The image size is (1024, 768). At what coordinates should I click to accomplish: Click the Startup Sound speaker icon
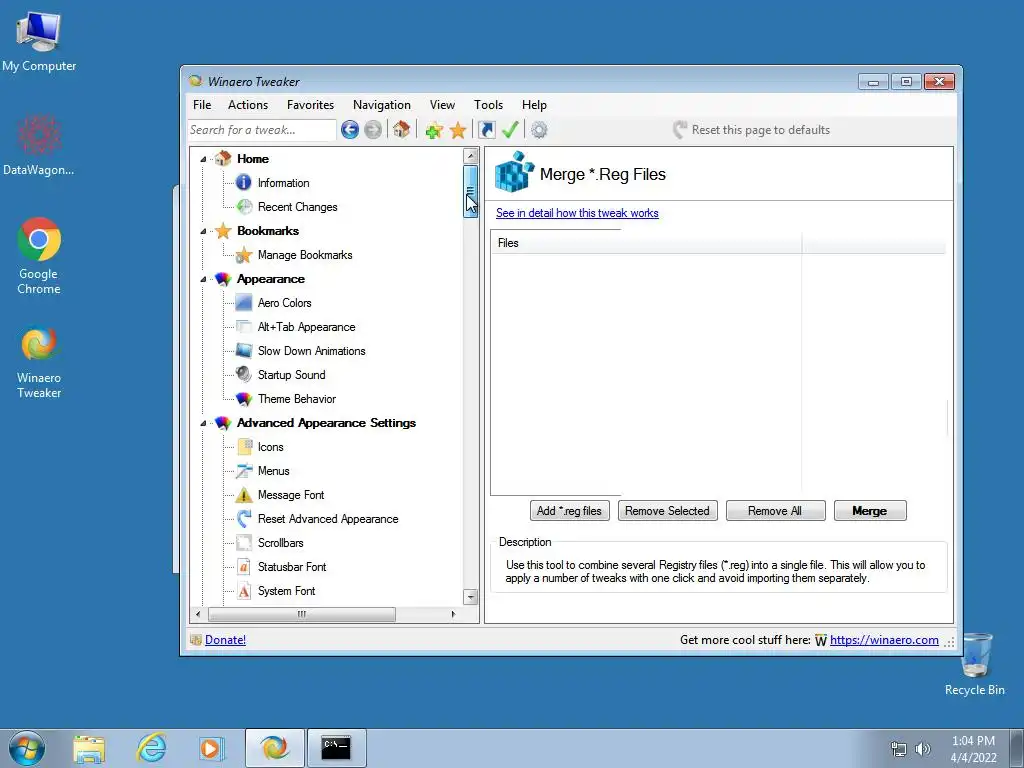click(x=244, y=374)
